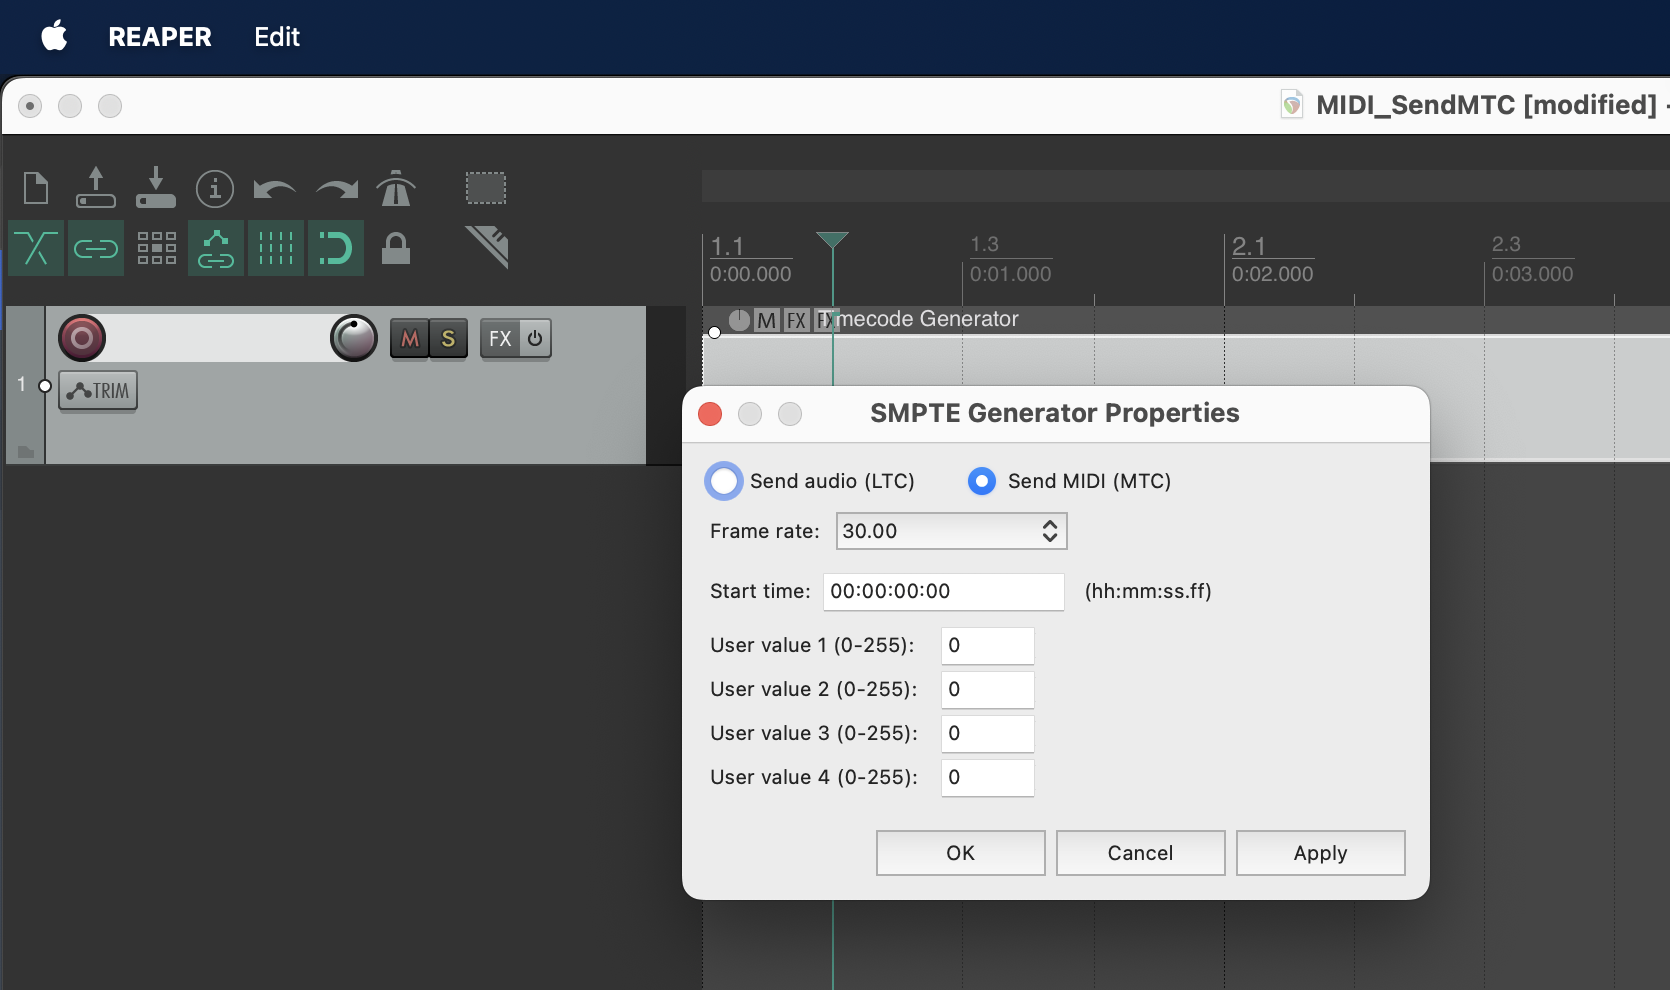
Task: Click the Apply button
Action: [1320, 853]
